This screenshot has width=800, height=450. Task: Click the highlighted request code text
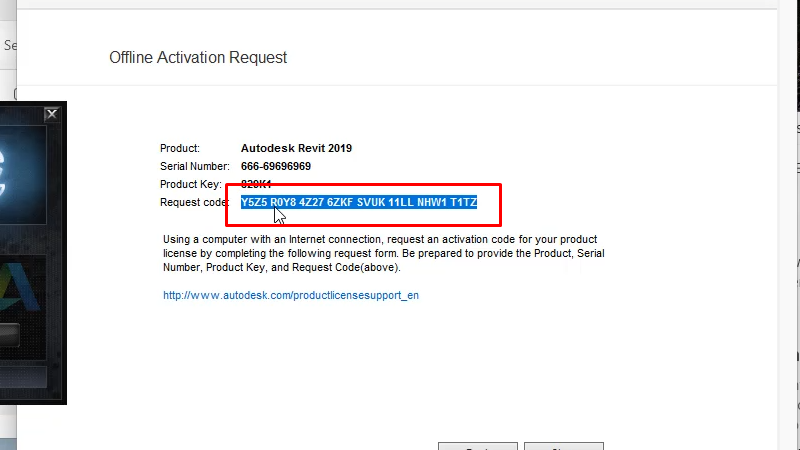[359, 202]
